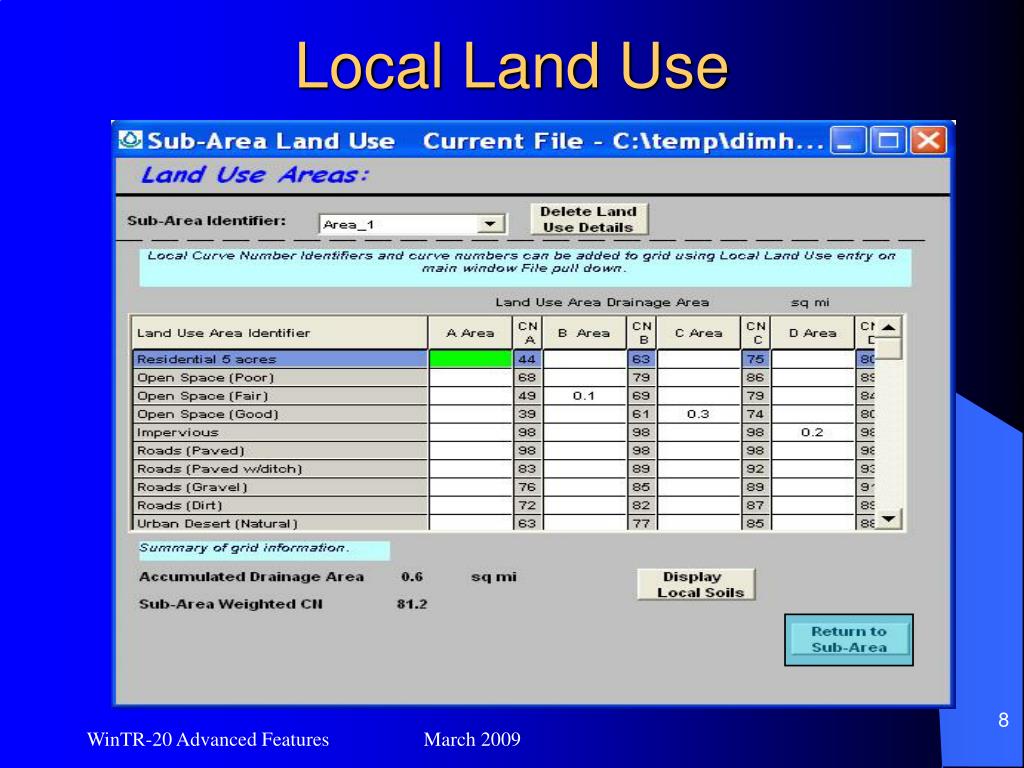Click the CN B value 63
This screenshot has height=768, width=1024.
tap(642, 359)
